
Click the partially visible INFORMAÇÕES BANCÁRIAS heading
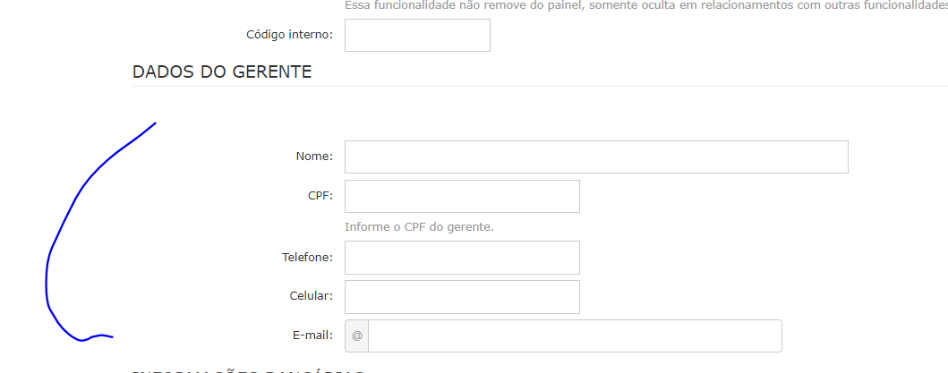tap(248, 371)
